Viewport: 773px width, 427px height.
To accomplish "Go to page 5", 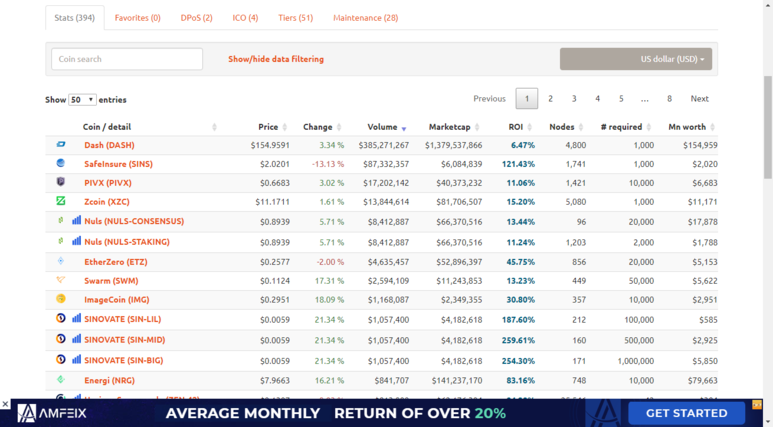I will click(x=621, y=99).
